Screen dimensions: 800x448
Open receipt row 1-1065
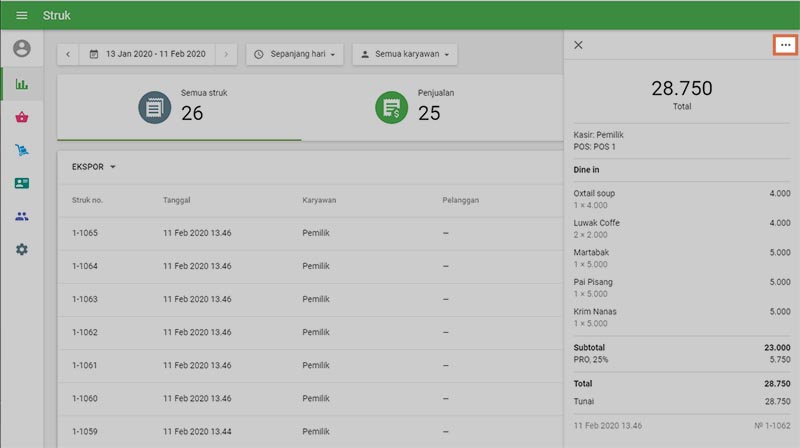tap(300, 233)
